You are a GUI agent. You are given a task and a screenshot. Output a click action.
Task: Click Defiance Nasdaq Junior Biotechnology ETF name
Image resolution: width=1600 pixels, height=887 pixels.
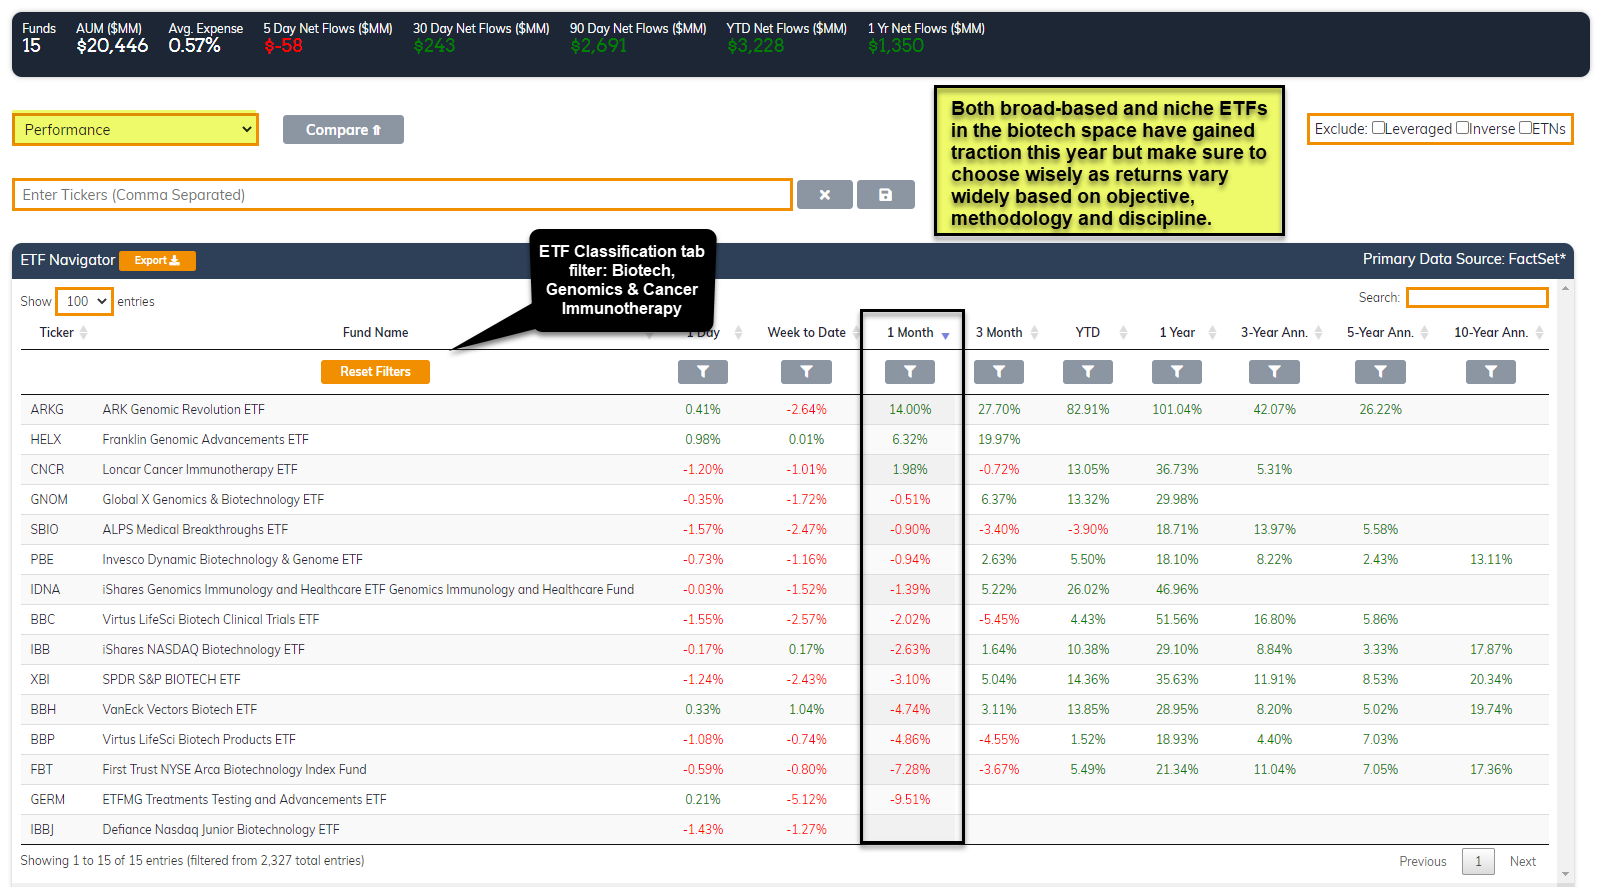221,830
